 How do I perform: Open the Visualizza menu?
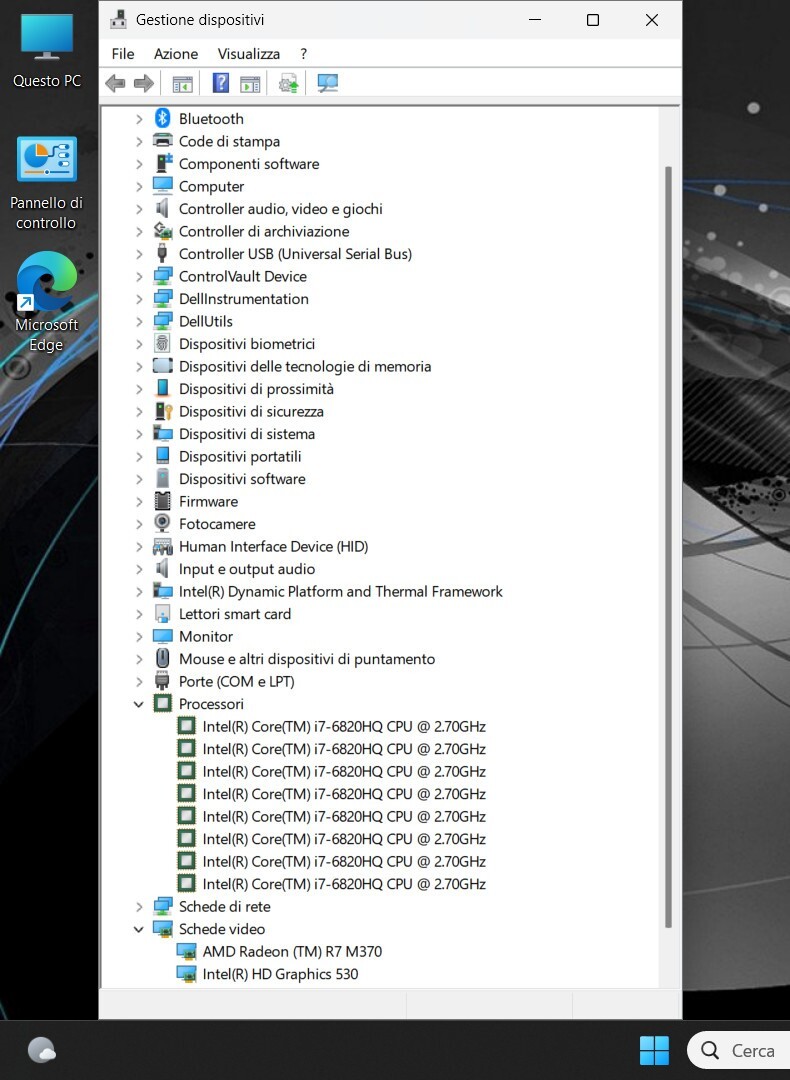(x=249, y=54)
